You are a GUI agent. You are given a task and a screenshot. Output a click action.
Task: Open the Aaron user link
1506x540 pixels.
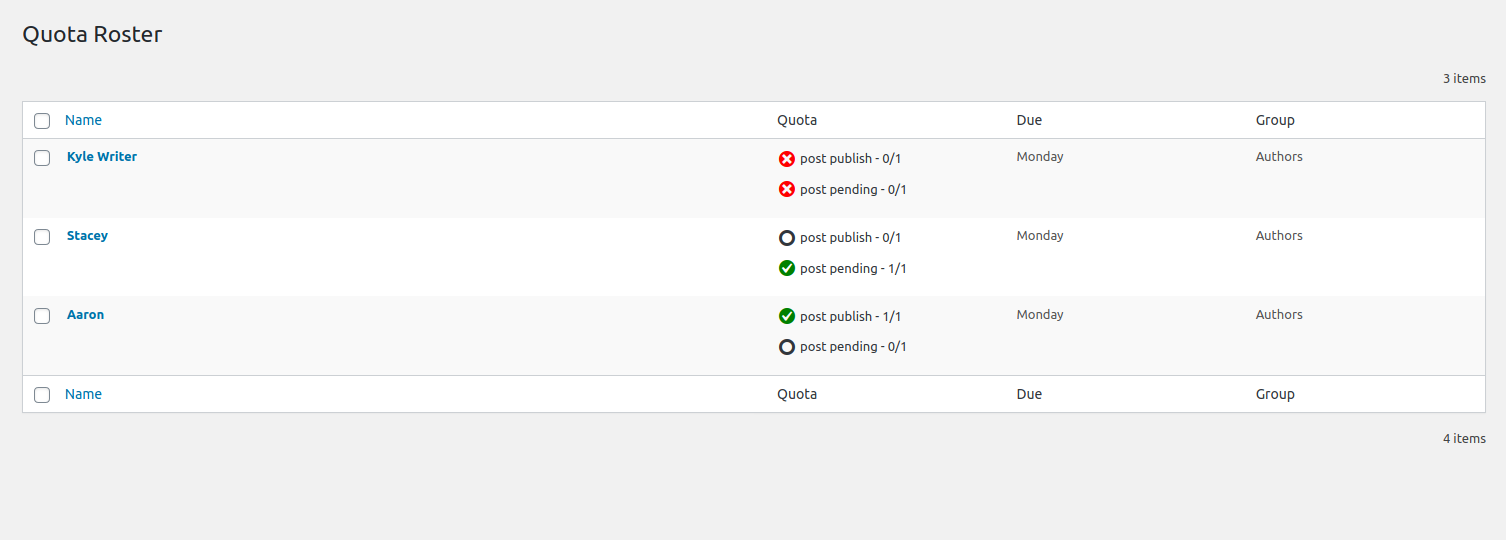[85, 315]
